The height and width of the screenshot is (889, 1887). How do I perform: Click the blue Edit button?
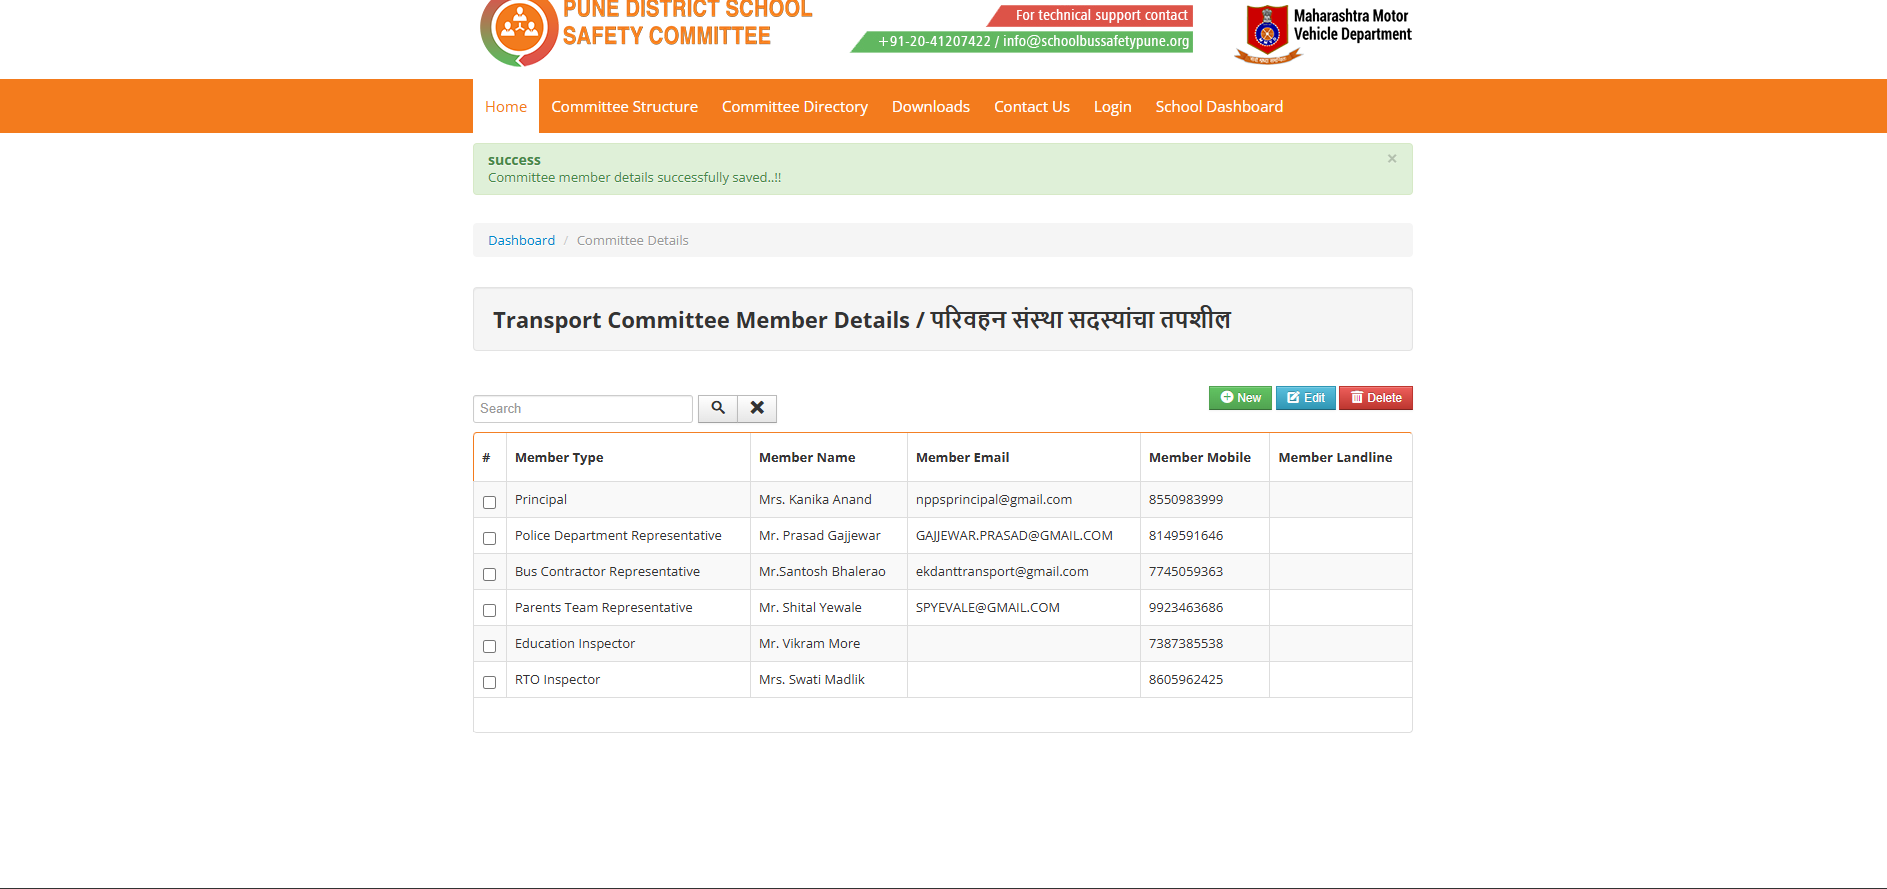click(1306, 398)
